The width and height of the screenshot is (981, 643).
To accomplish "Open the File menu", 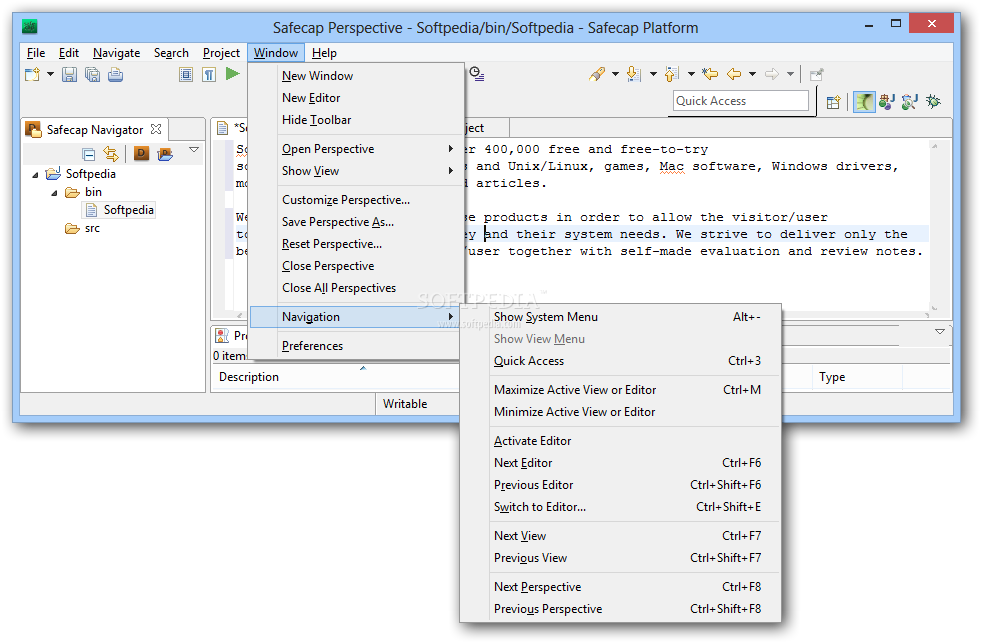I will pyautogui.click(x=36, y=53).
